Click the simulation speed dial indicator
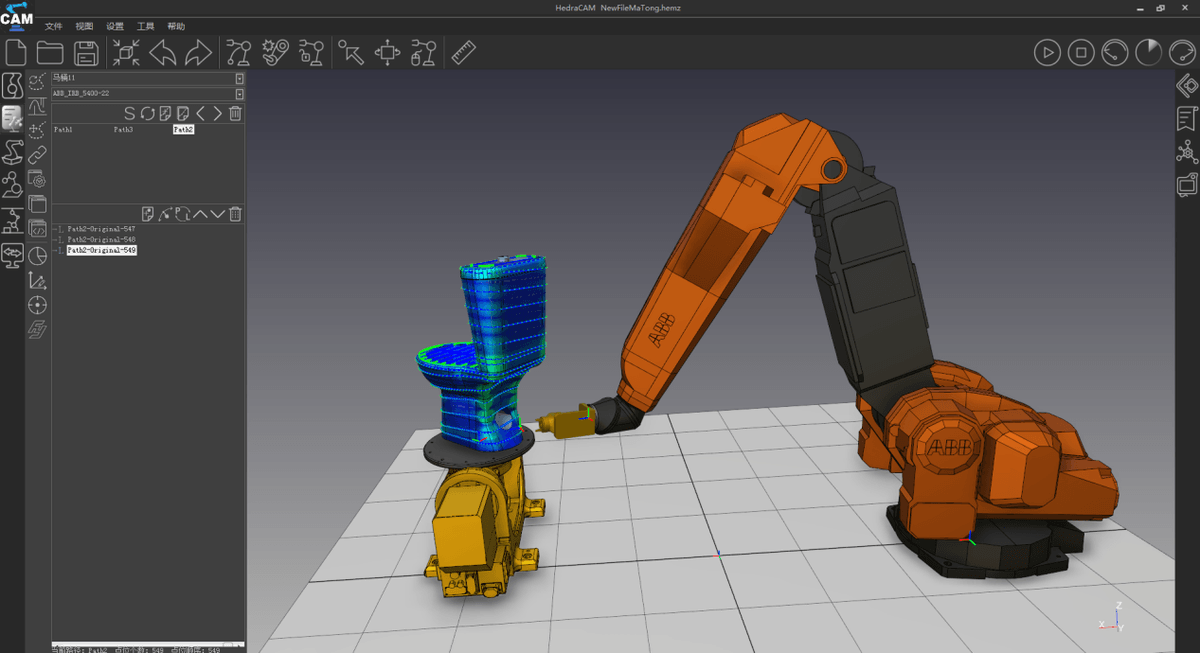The image size is (1200, 653). 1148,52
